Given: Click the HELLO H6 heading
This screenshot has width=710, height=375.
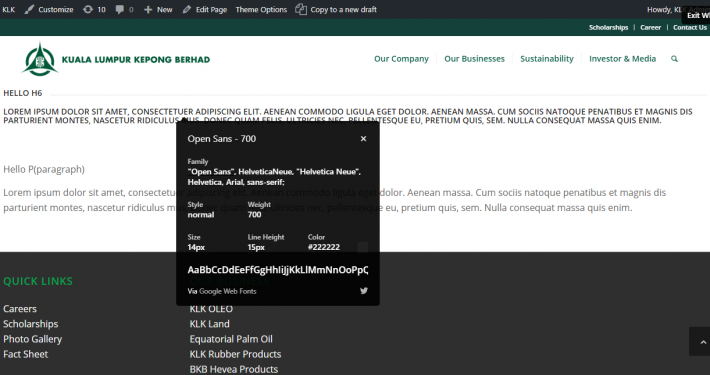Looking at the screenshot, I should (x=23, y=93).
